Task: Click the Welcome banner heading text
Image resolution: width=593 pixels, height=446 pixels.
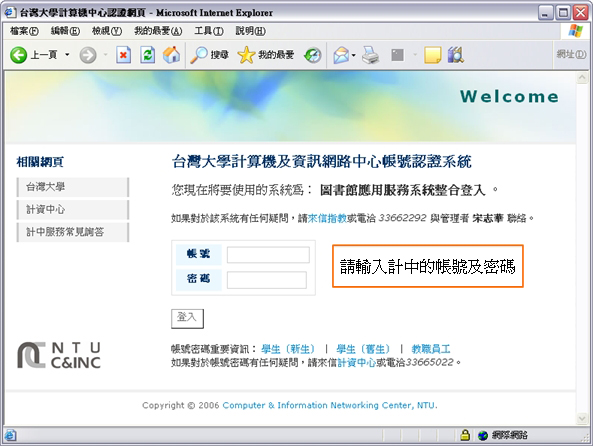Action: (509, 96)
